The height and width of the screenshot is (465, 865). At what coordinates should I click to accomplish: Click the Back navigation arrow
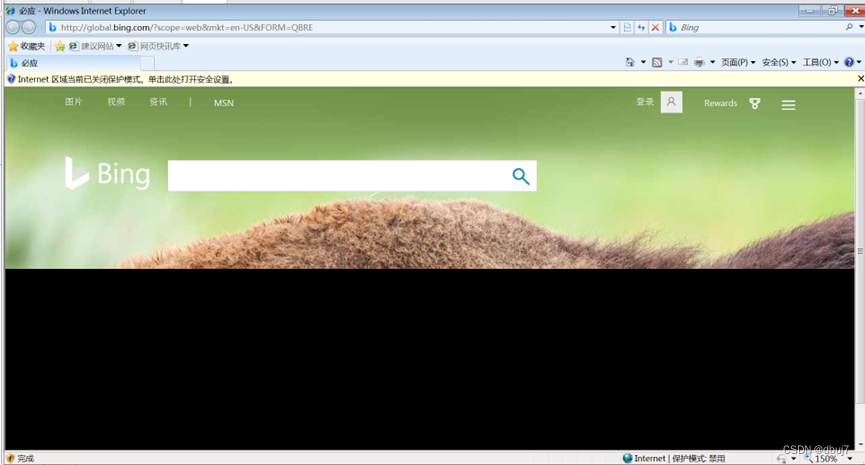(x=13, y=27)
